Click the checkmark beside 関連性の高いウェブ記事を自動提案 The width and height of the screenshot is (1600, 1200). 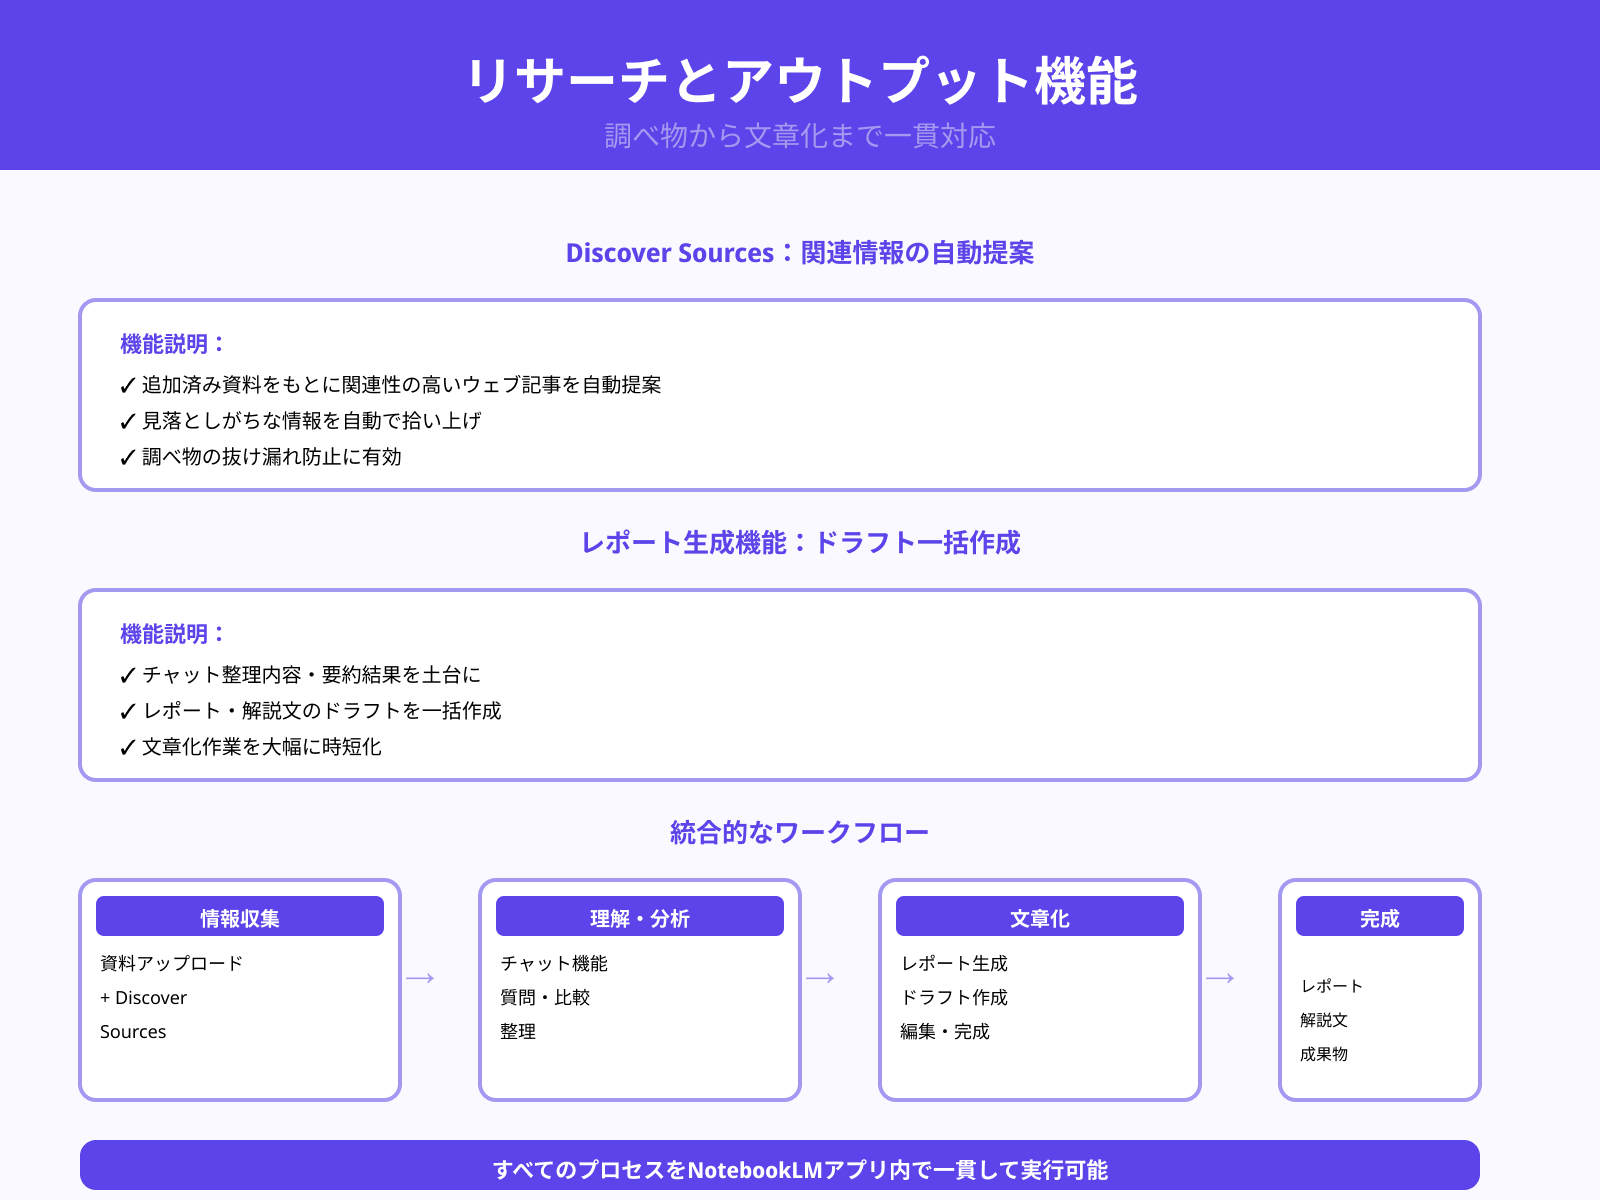[x=126, y=385]
